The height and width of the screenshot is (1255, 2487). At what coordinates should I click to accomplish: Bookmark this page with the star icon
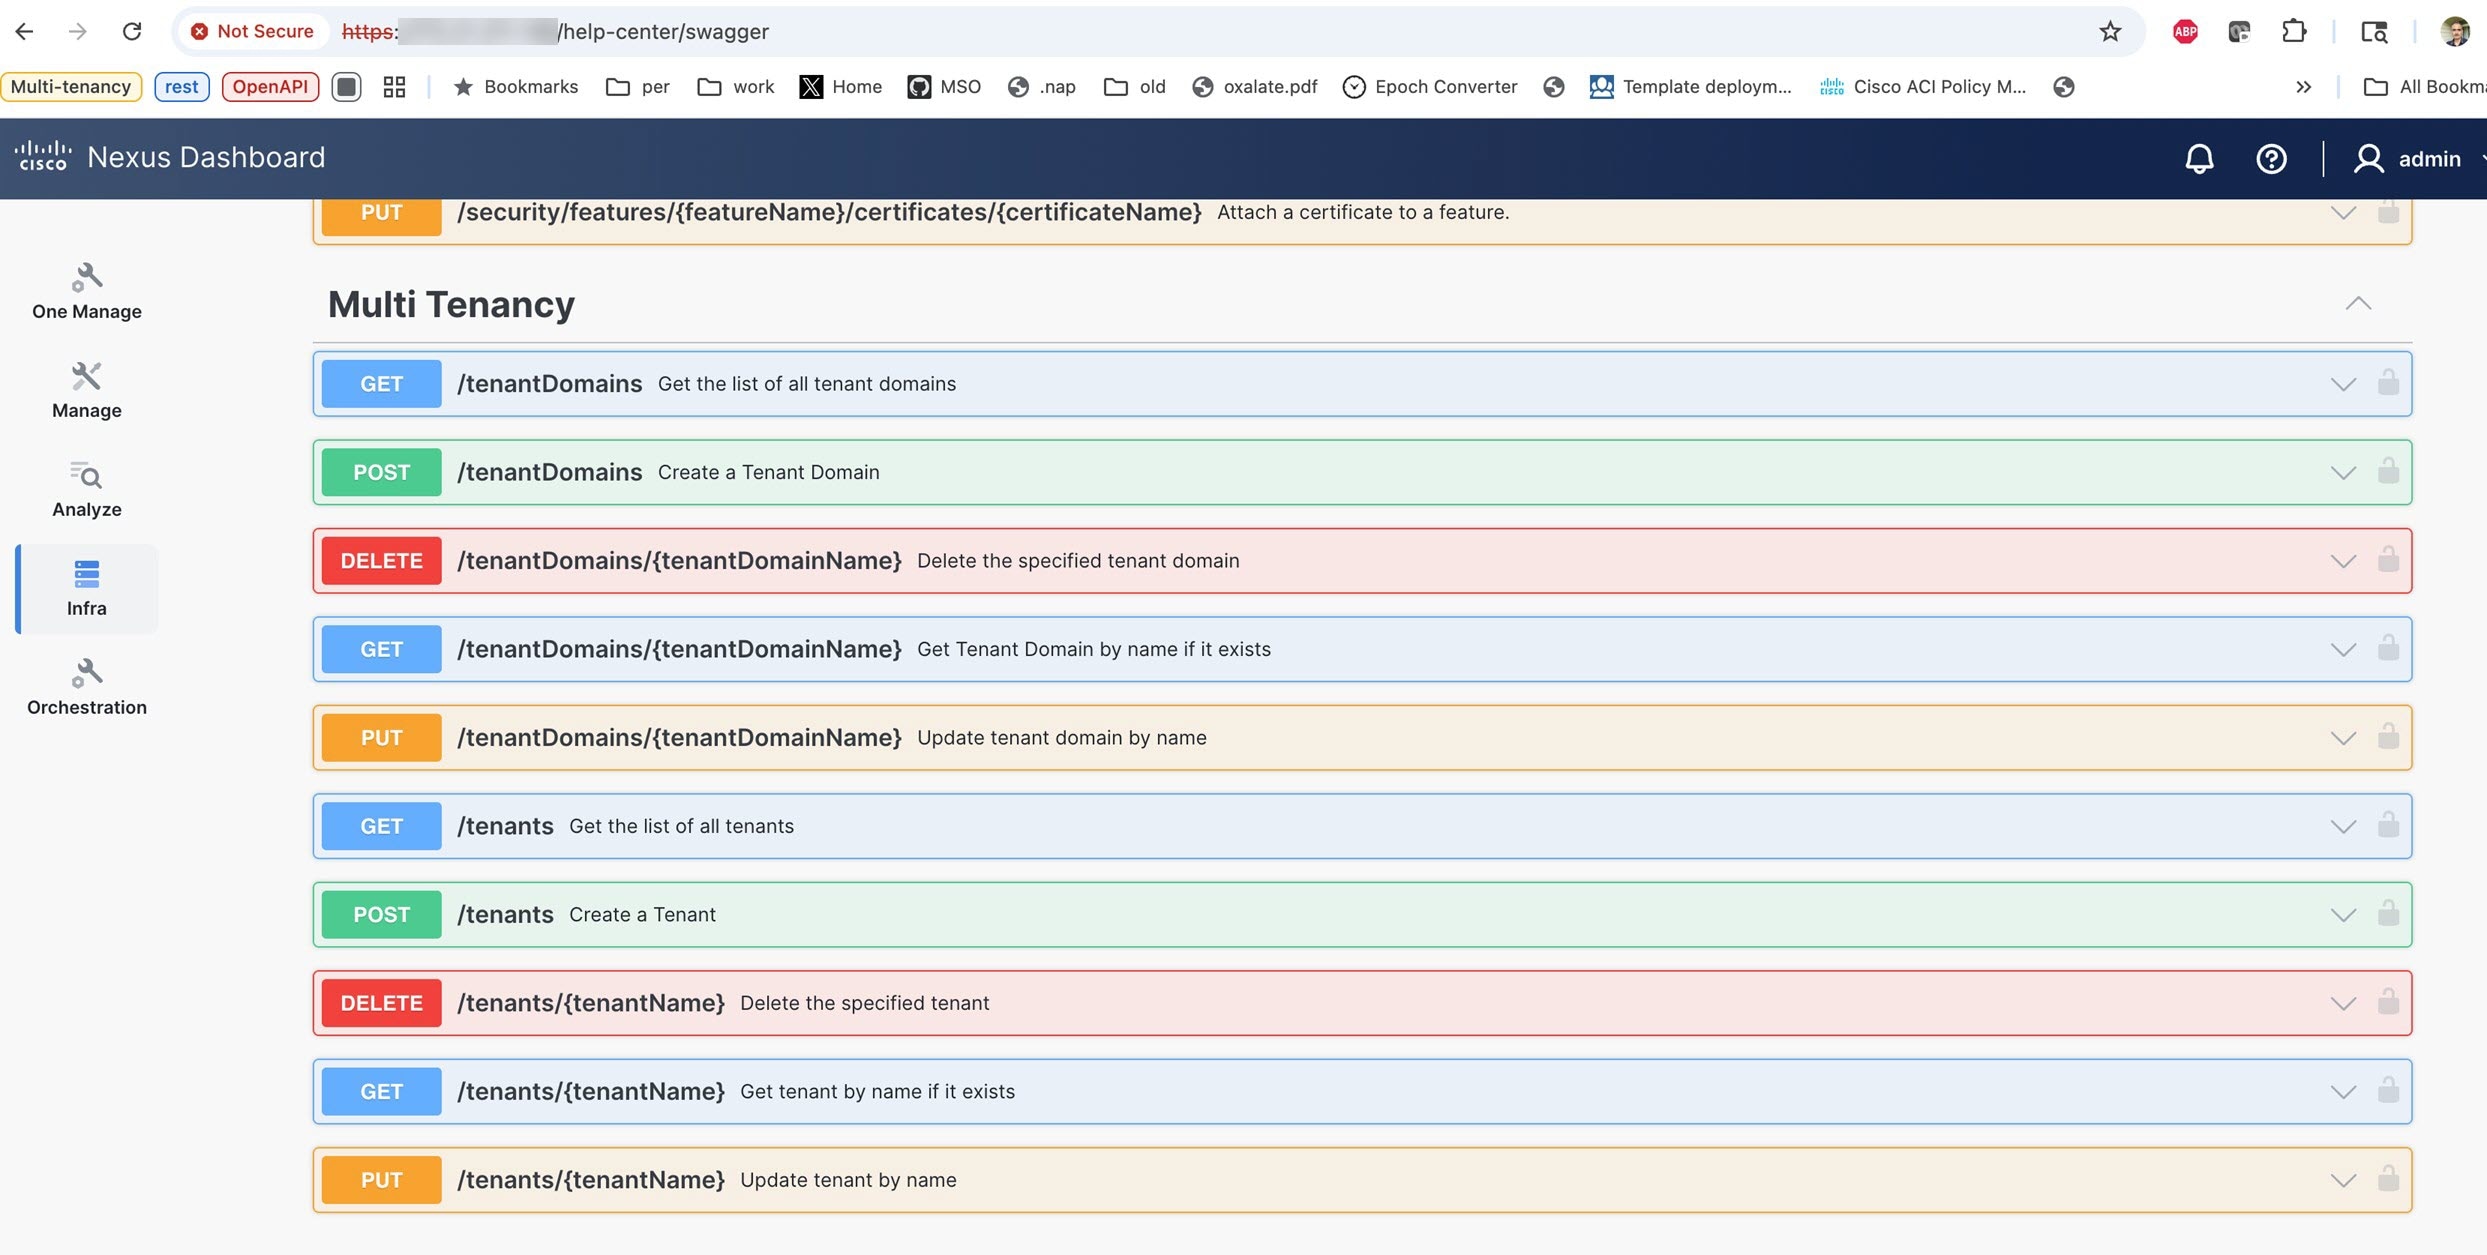tap(2110, 31)
